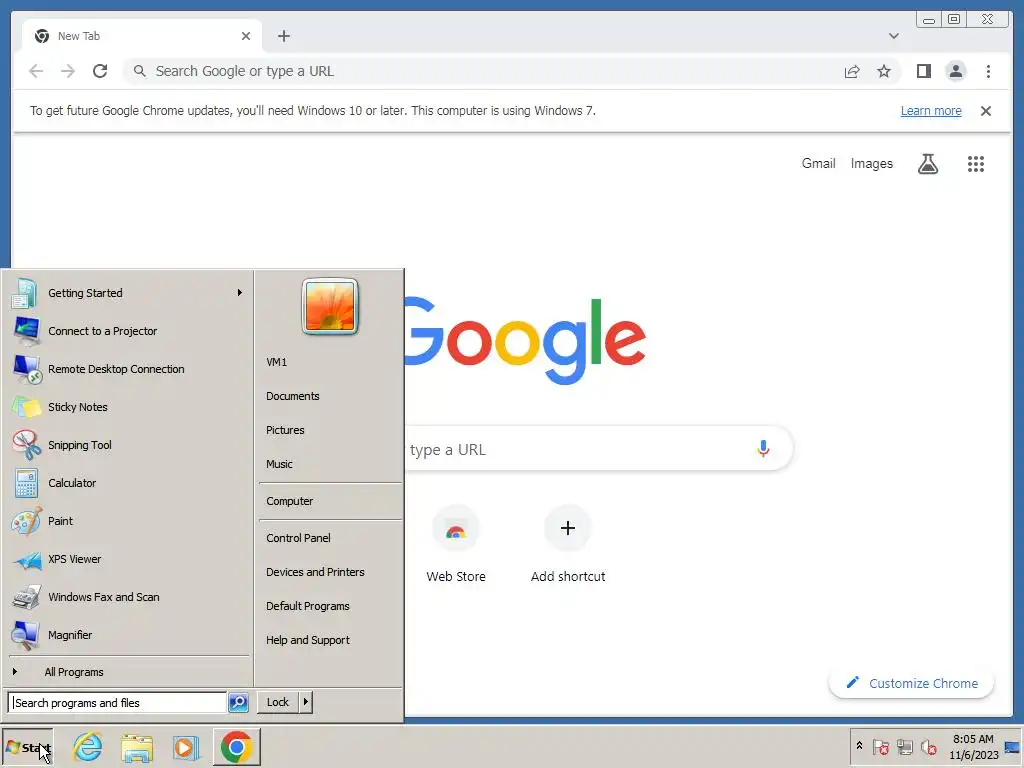Reload the page with the refresh icon
Screen dimensions: 1024x768
[100, 71]
